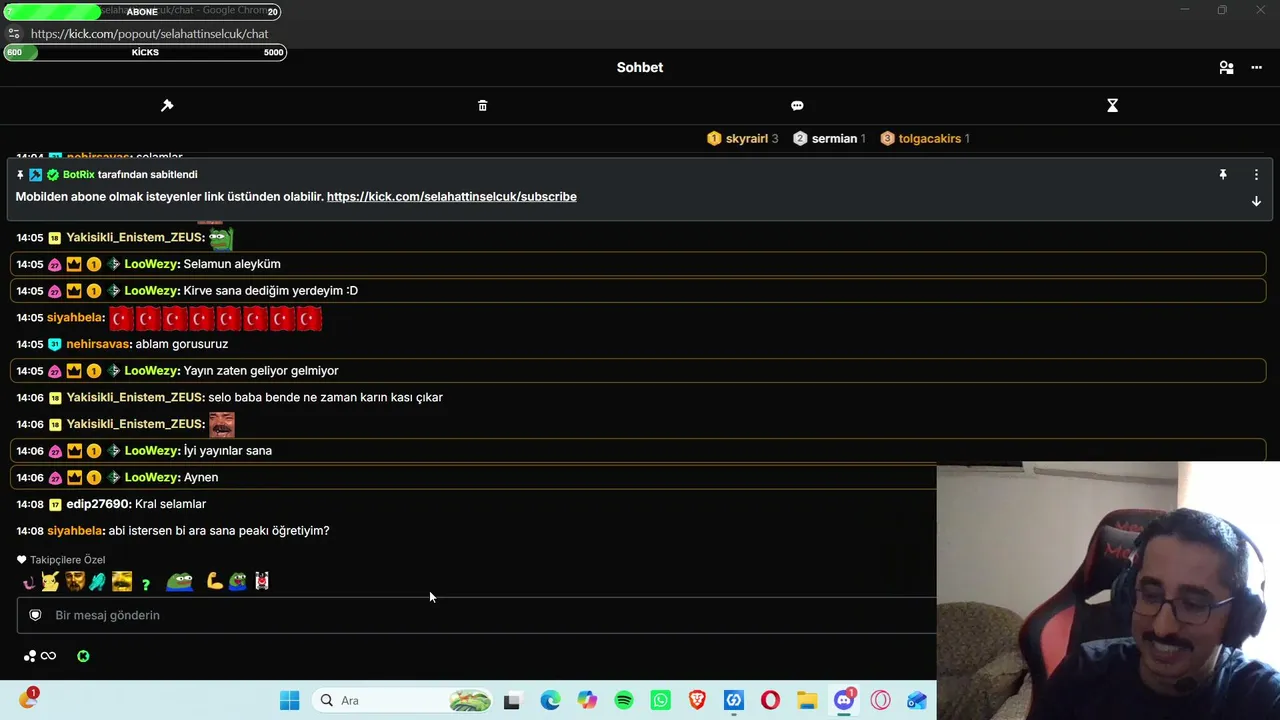Open the moderation hammer tool
Screen dimensions: 1280x720
point(167,106)
